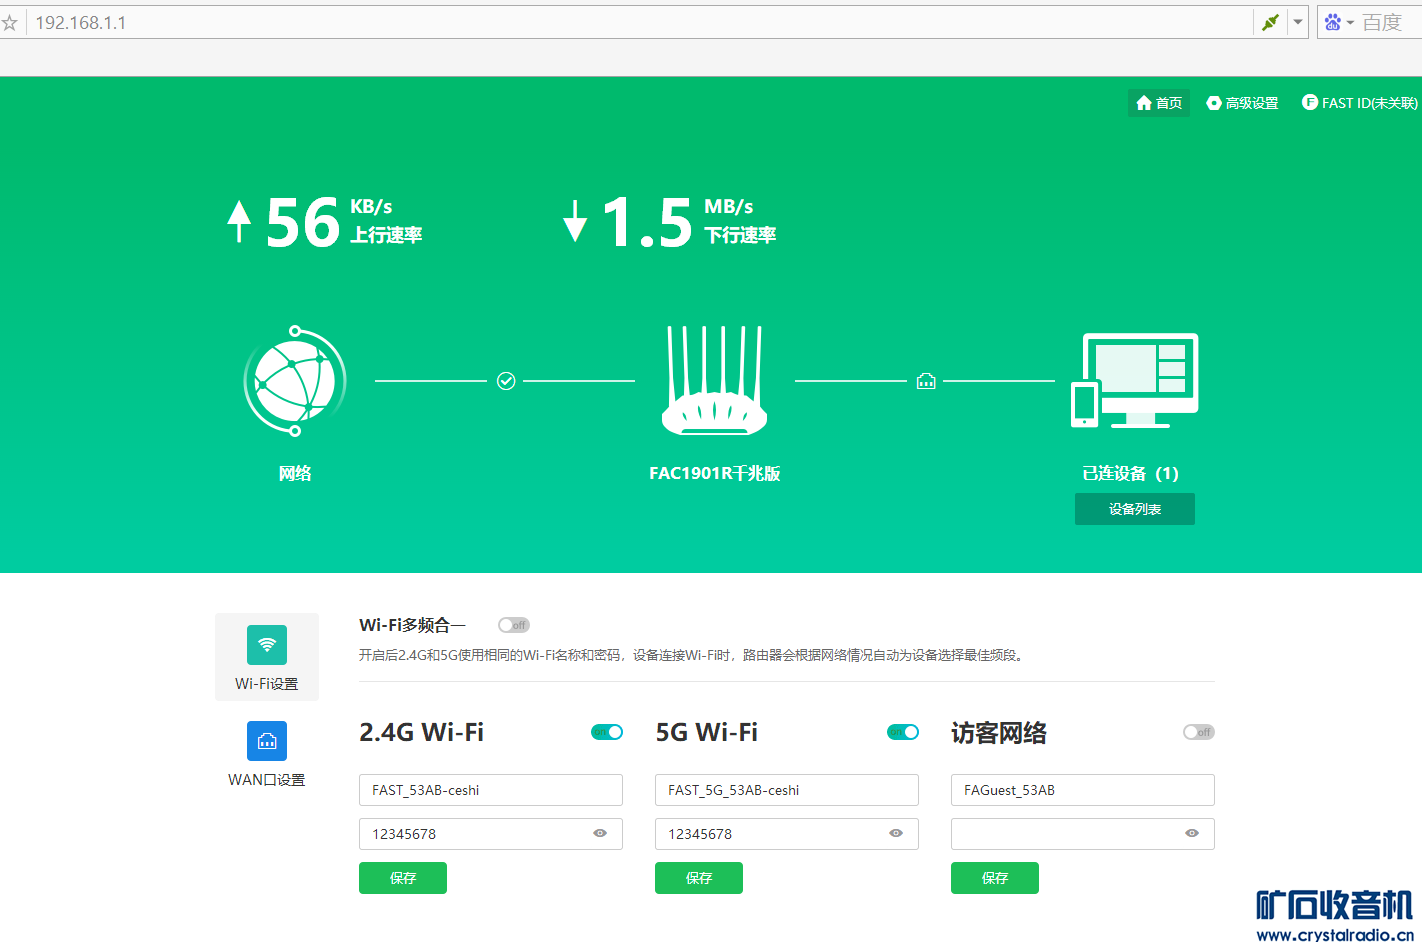Click the connected devices monitor icon
Screen dimensions: 1422x948
point(1135,381)
